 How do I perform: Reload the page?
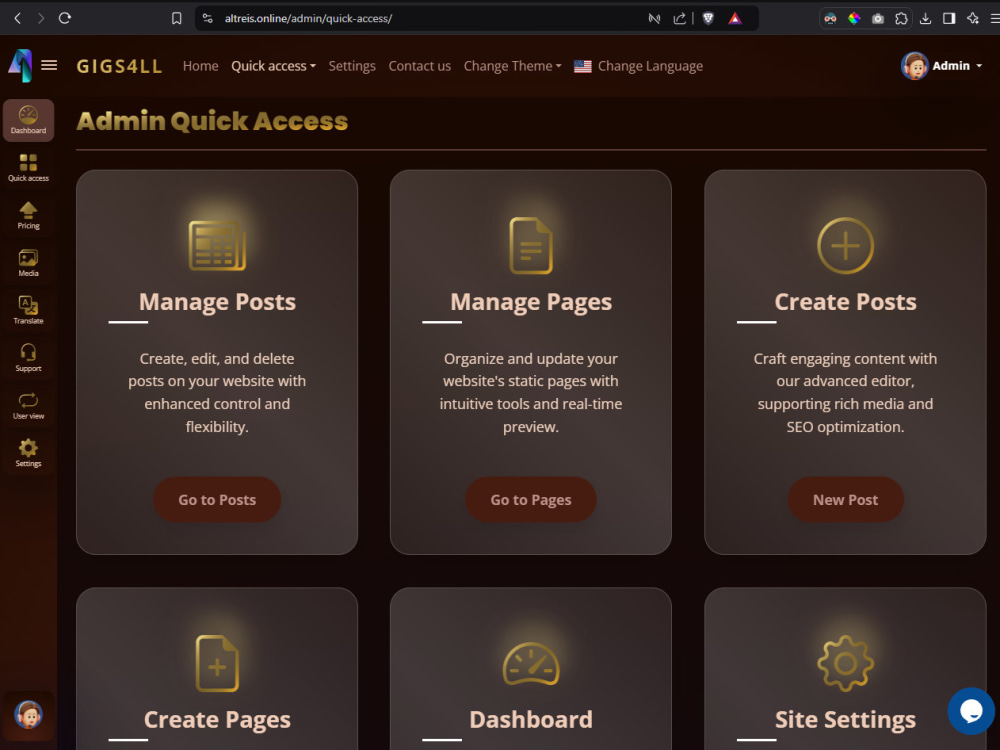point(64,18)
